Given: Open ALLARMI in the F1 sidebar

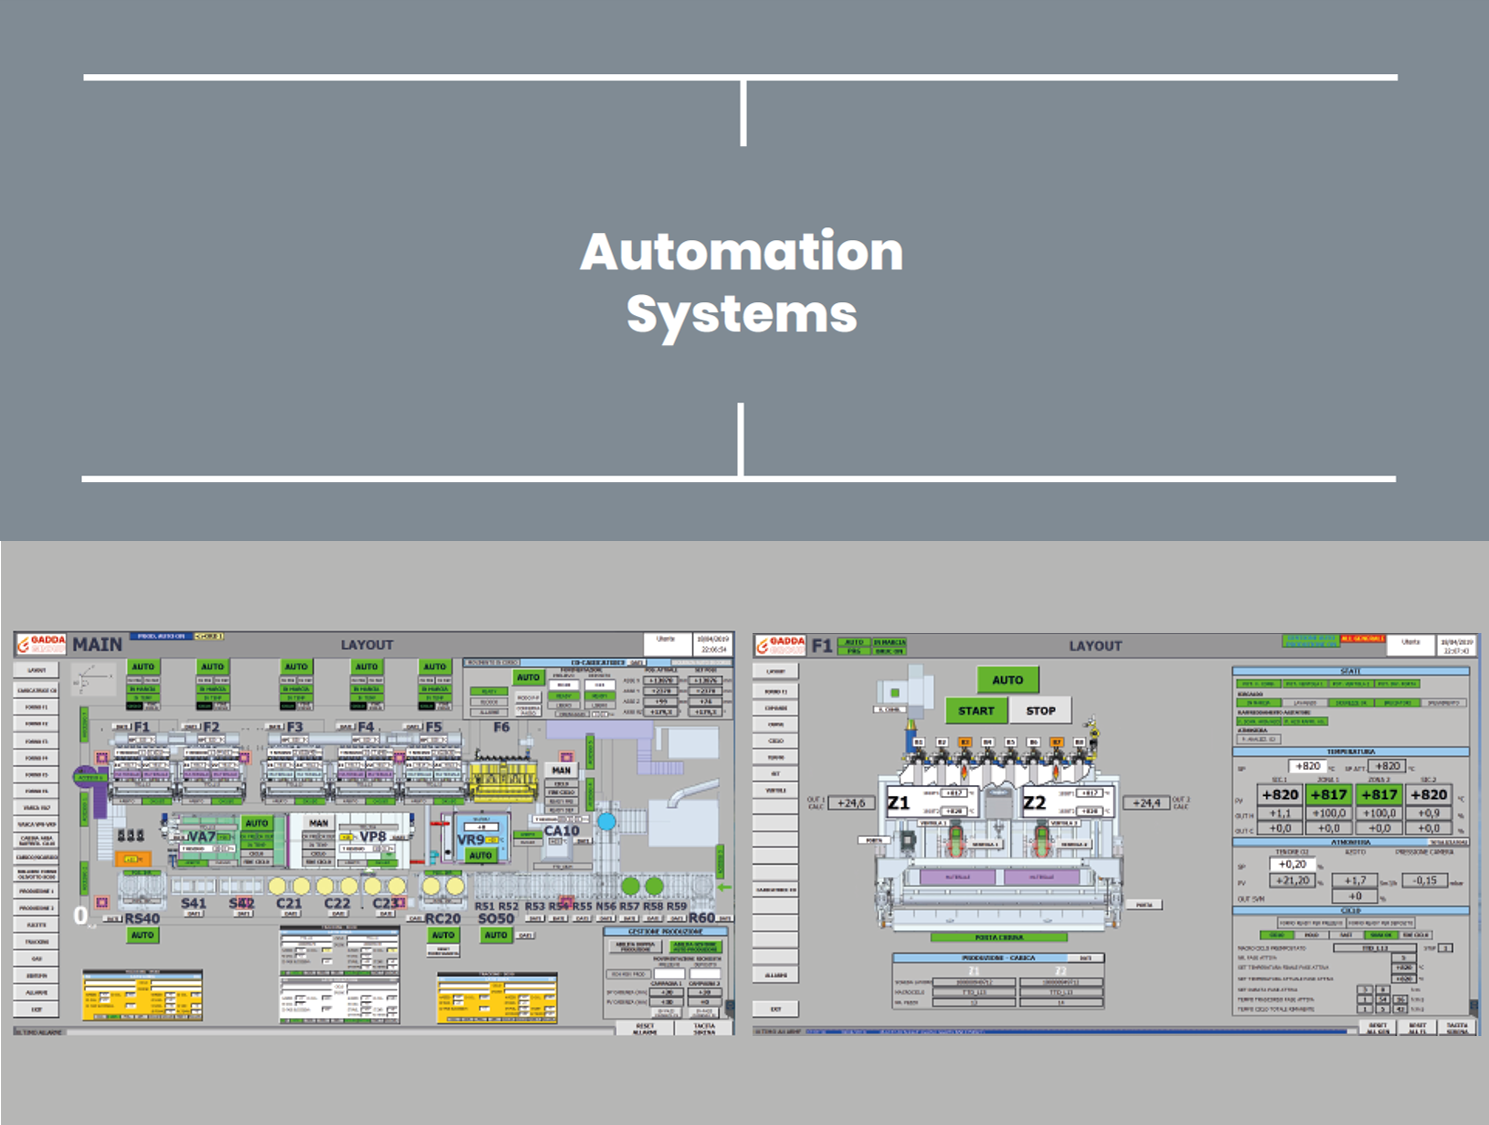Looking at the screenshot, I should coord(776,974).
